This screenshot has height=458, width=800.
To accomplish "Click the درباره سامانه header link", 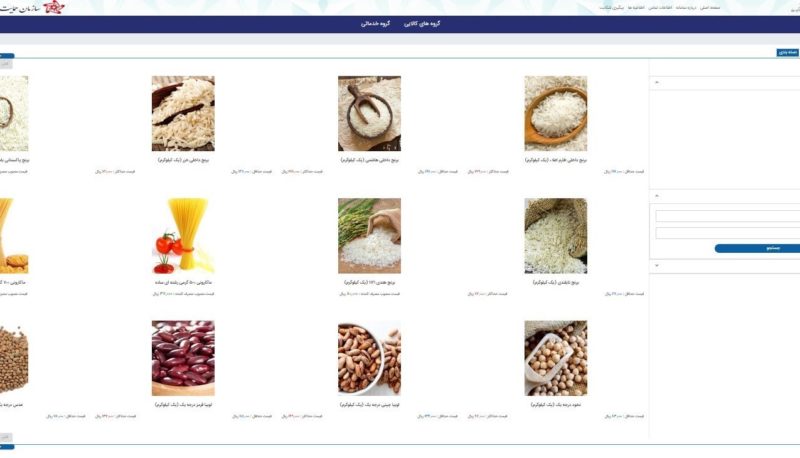I will 686,8.
